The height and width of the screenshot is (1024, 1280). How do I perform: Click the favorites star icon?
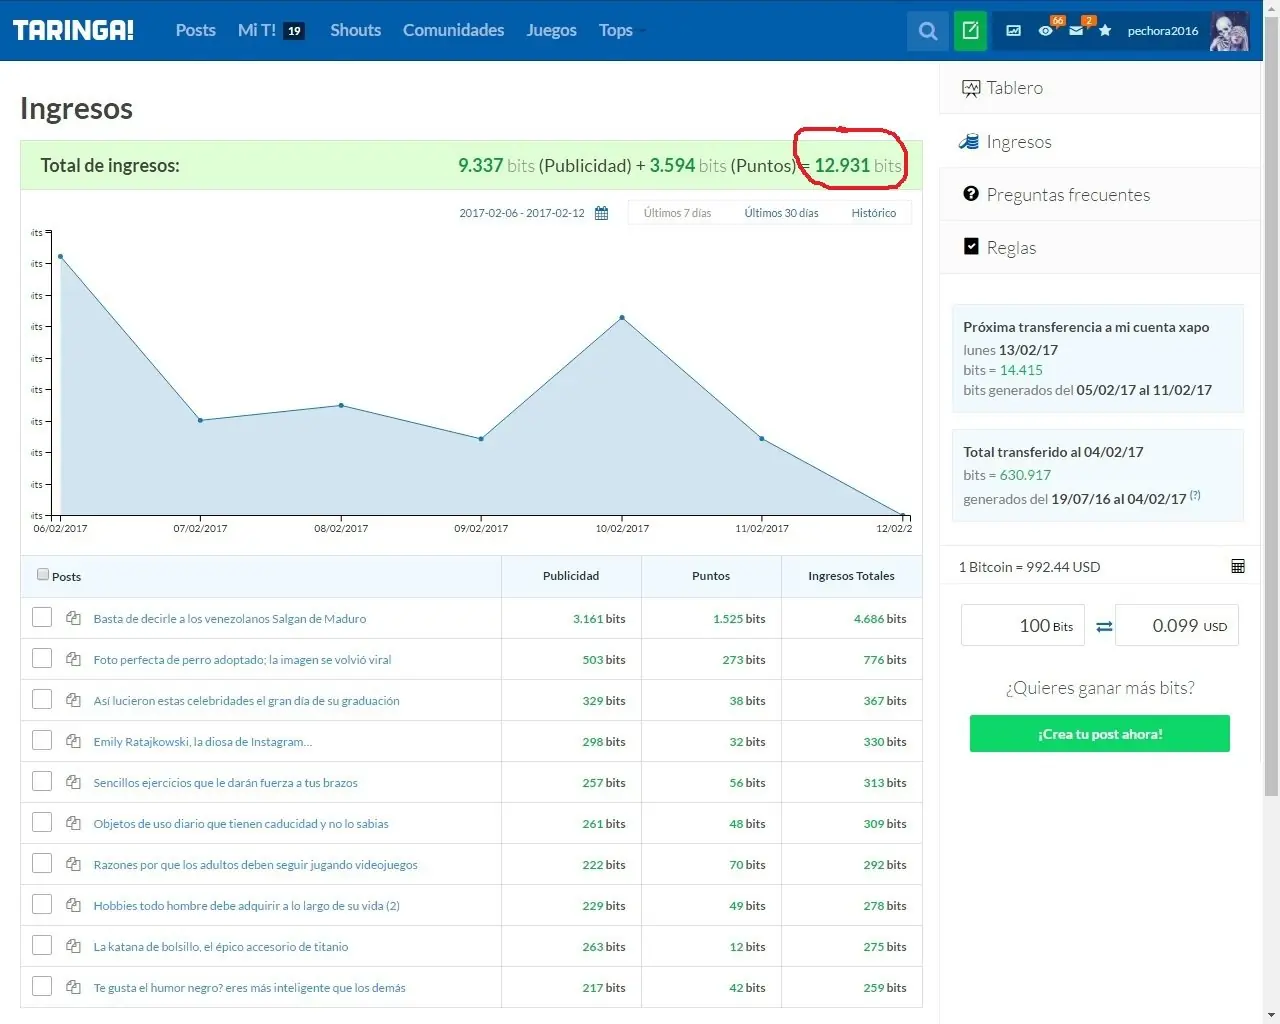coord(1105,31)
